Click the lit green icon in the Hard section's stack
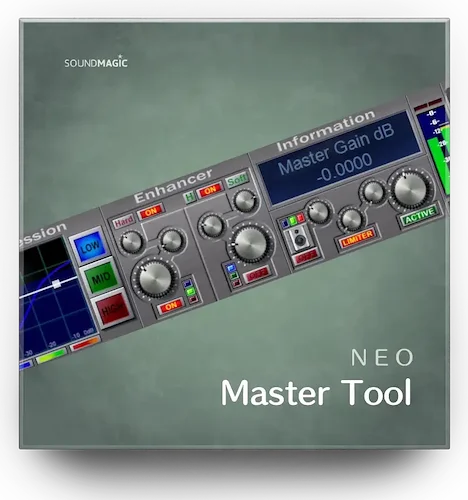Screen dimensions: 468x500 pyautogui.click(x=190, y=292)
